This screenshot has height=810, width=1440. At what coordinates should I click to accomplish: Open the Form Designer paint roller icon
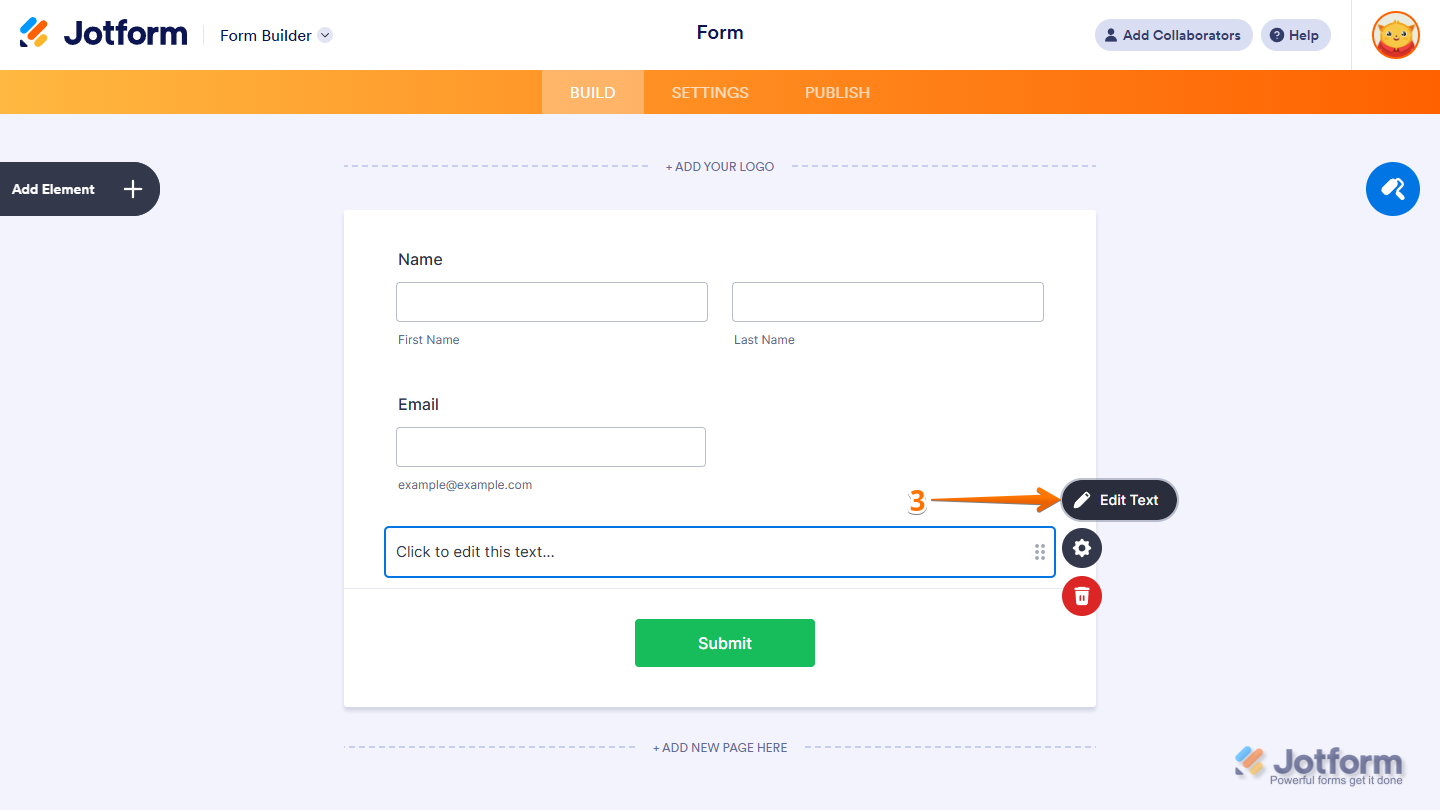tap(1392, 189)
